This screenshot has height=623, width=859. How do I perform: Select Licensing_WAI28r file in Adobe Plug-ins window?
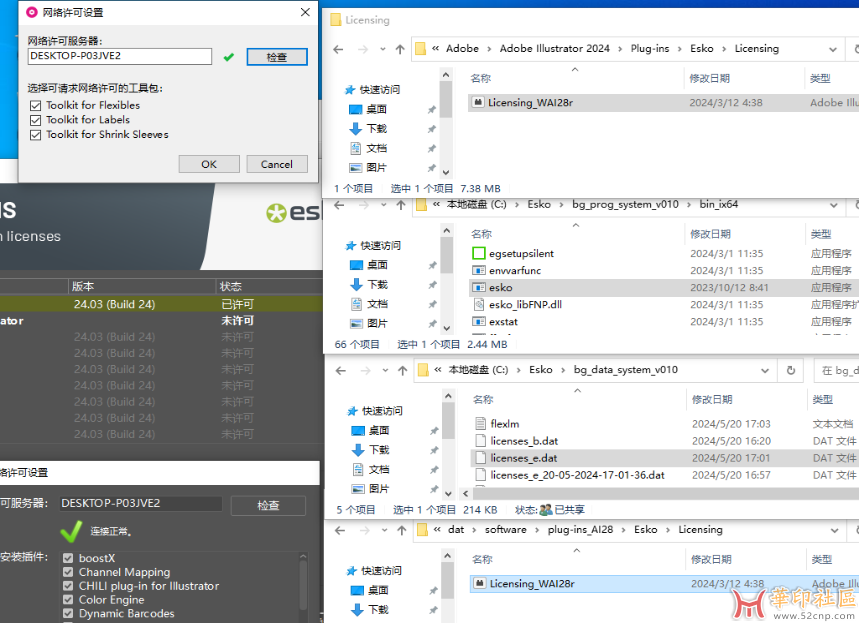coord(530,102)
